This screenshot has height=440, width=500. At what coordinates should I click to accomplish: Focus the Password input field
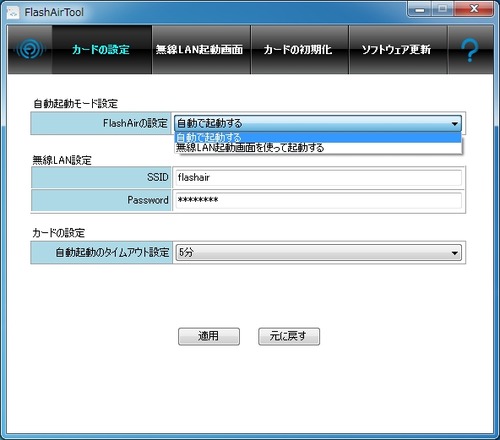pos(318,200)
